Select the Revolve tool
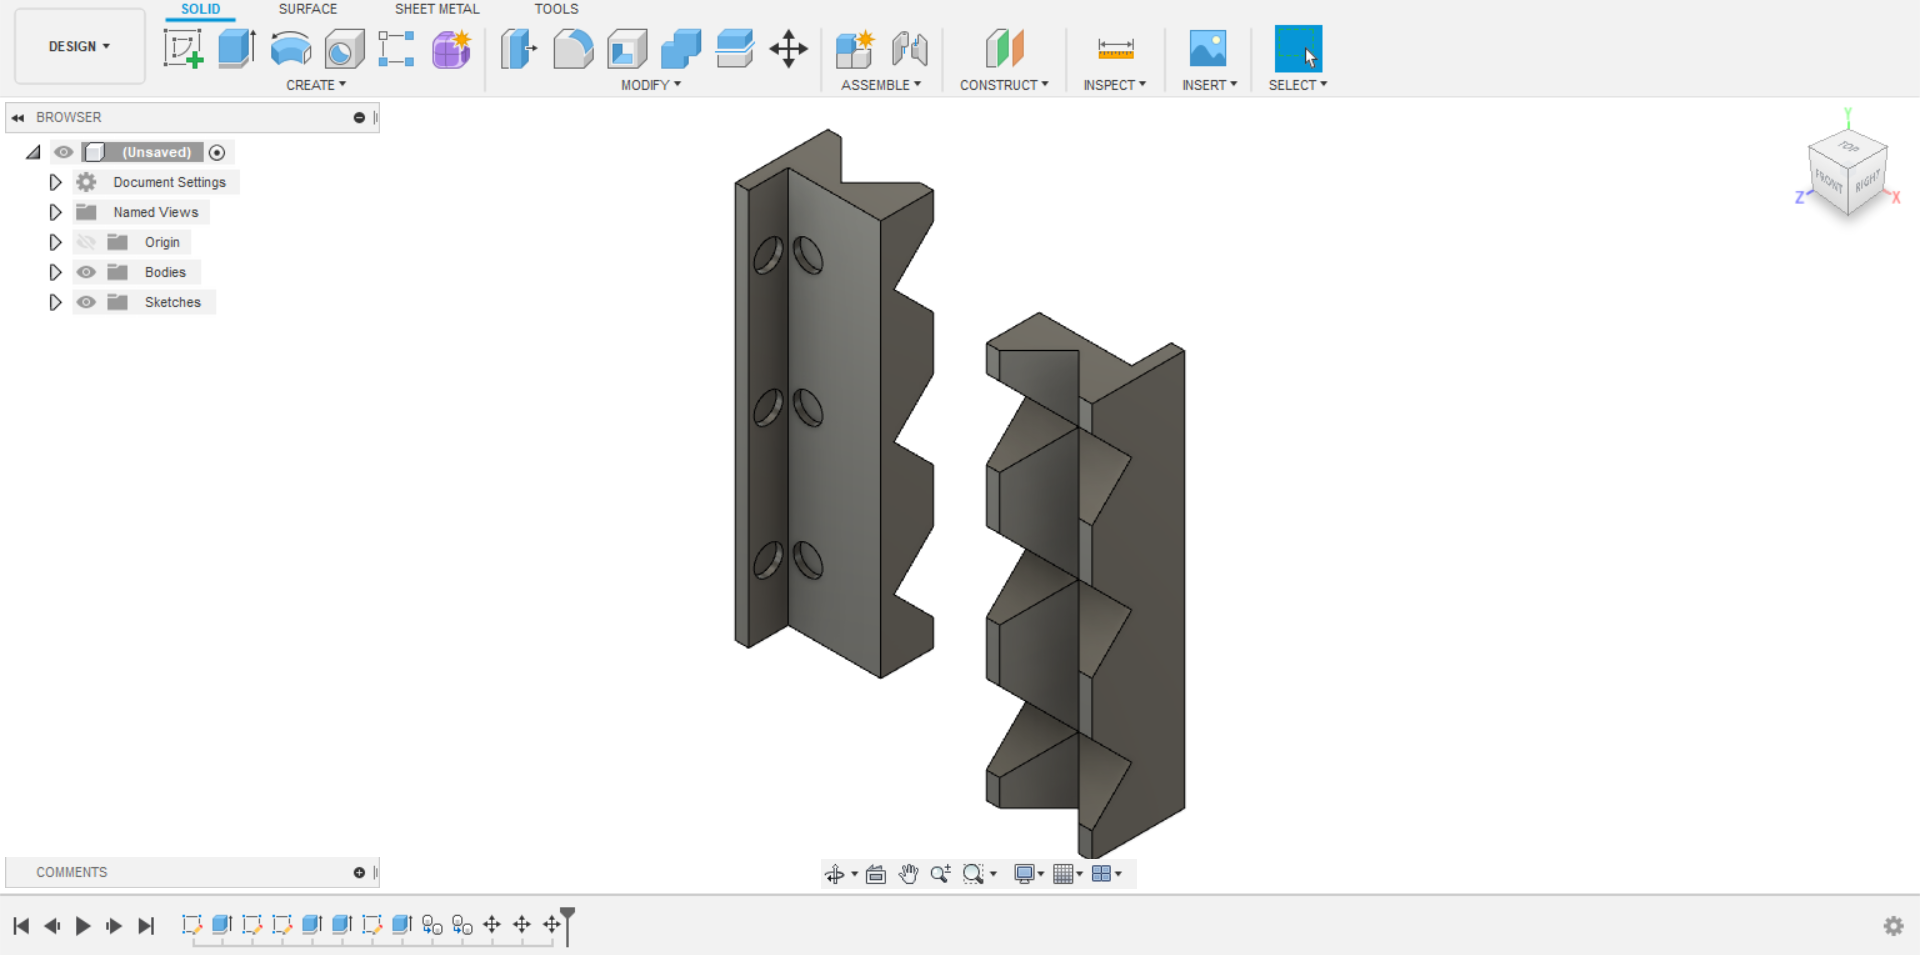Screen dimensions: 1920x955 pos(291,48)
